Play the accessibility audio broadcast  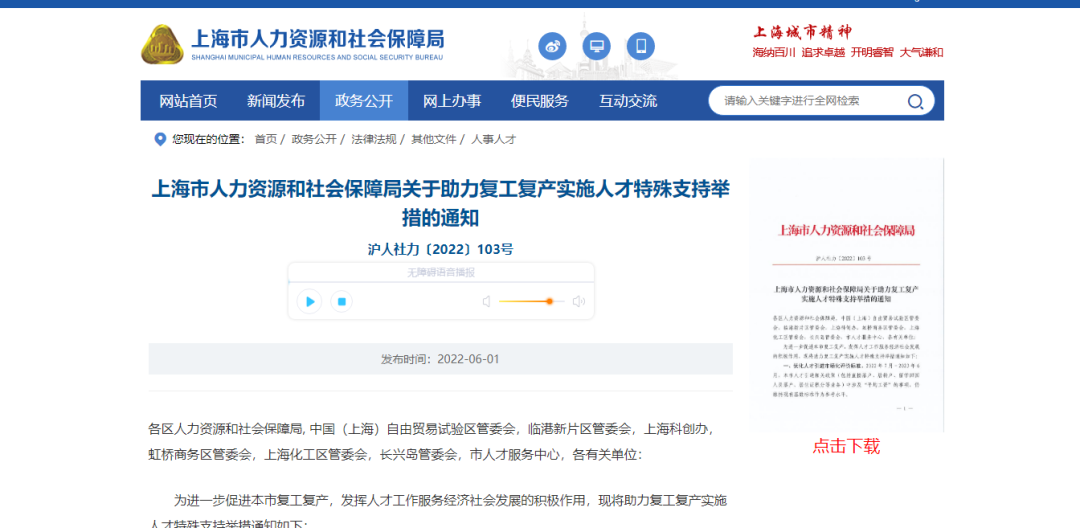[x=310, y=301]
